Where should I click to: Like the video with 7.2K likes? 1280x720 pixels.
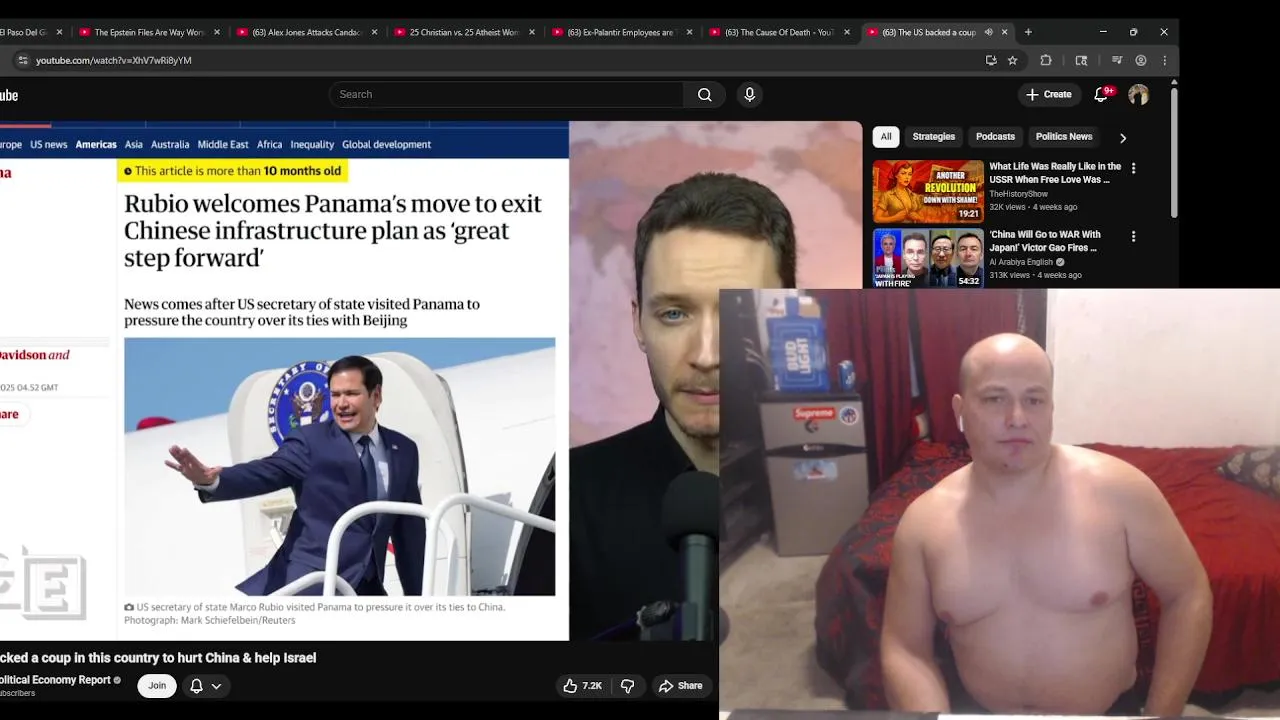[x=582, y=686]
